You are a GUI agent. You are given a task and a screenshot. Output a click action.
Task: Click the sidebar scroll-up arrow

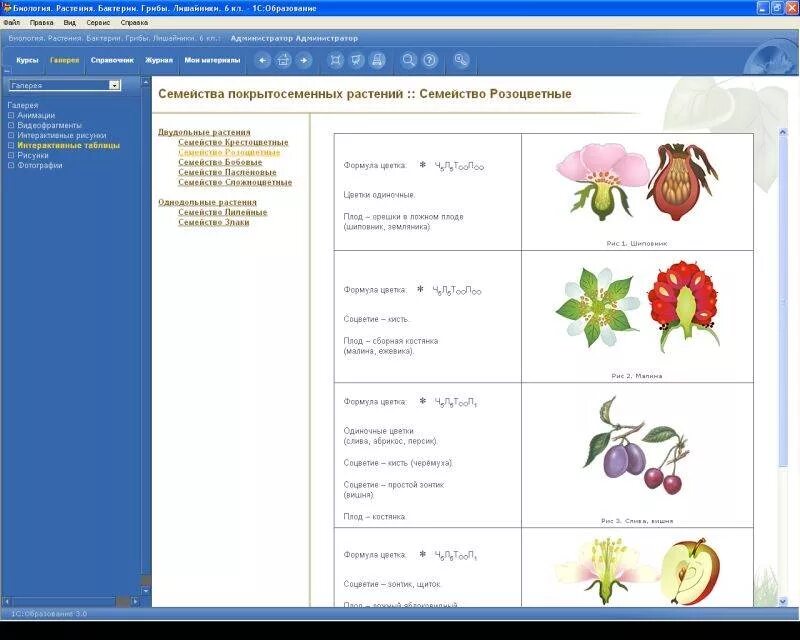(x=145, y=82)
